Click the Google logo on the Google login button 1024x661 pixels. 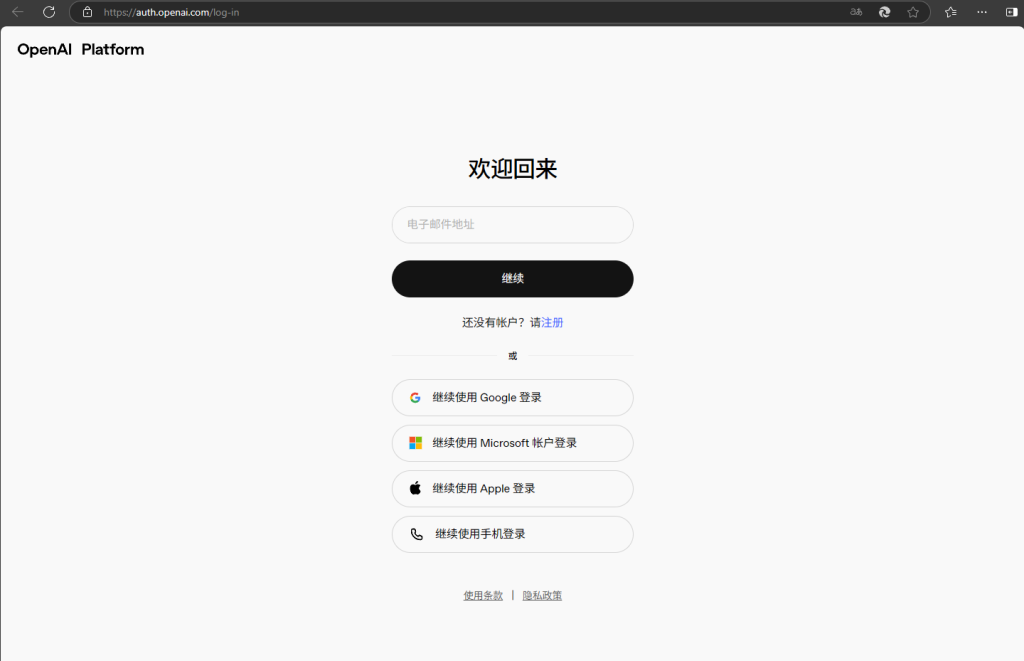[x=415, y=397]
